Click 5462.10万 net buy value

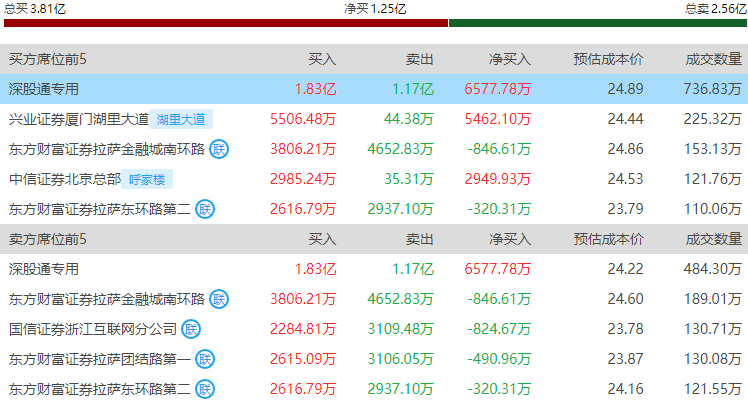(x=498, y=119)
